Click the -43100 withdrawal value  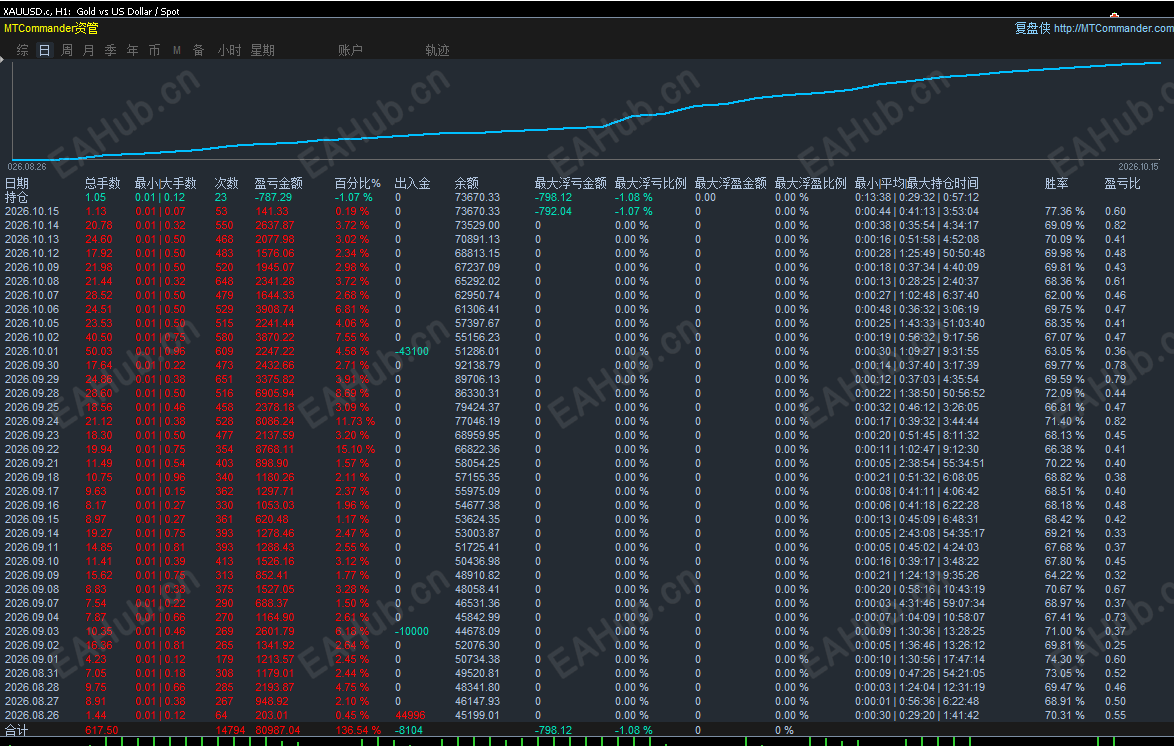[412, 351]
